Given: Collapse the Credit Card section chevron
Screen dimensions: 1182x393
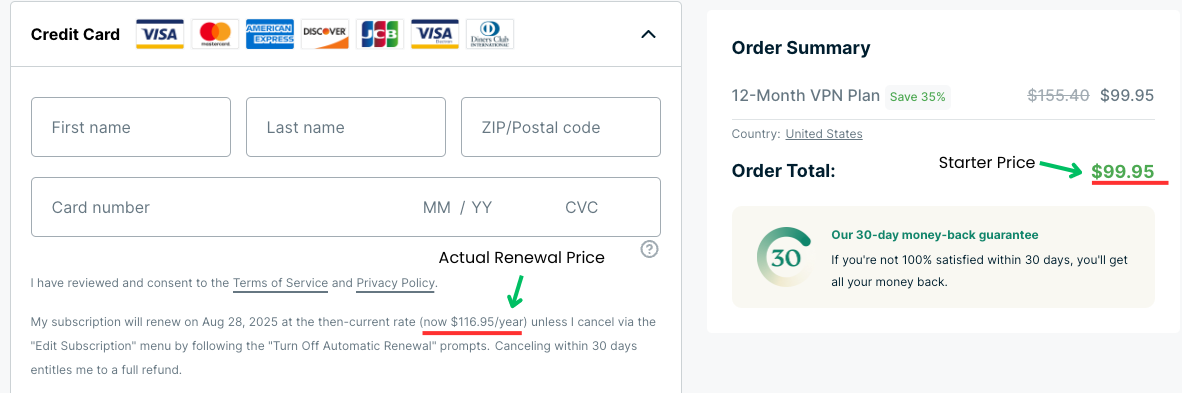Looking at the screenshot, I should coord(648,34).
